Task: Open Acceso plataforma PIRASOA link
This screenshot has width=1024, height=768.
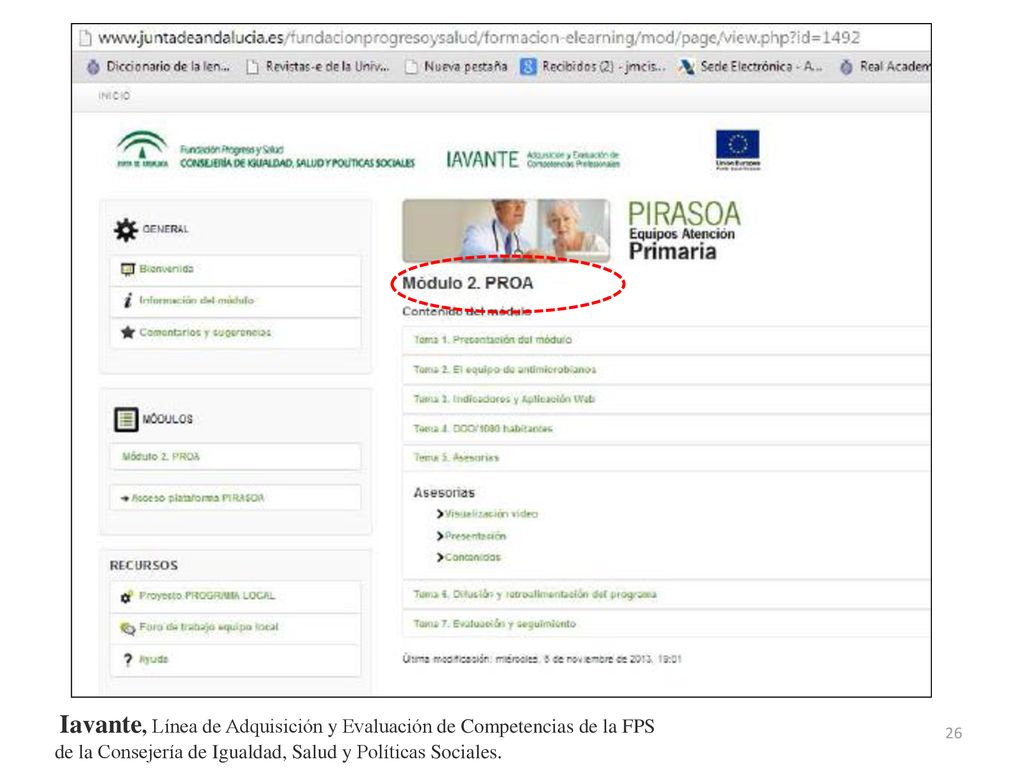Action: [x=235, y=498]
